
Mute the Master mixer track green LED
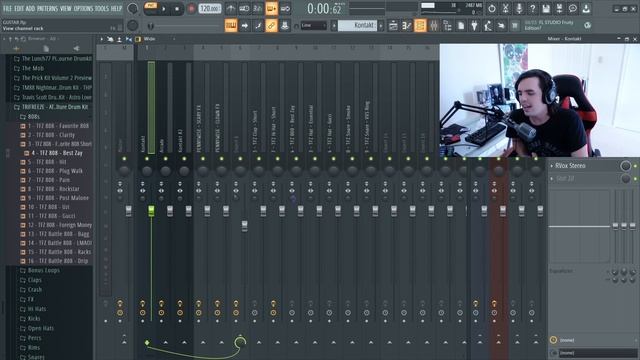pyautogui.click(x=124, y=159)
